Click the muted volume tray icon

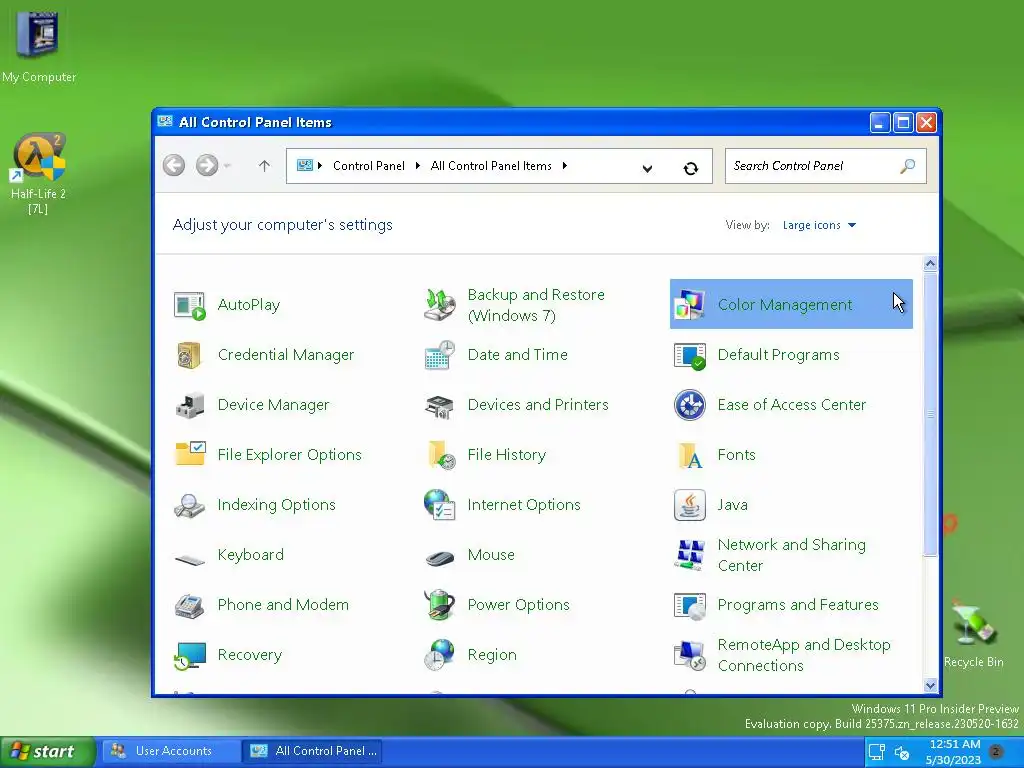[902, 754]
